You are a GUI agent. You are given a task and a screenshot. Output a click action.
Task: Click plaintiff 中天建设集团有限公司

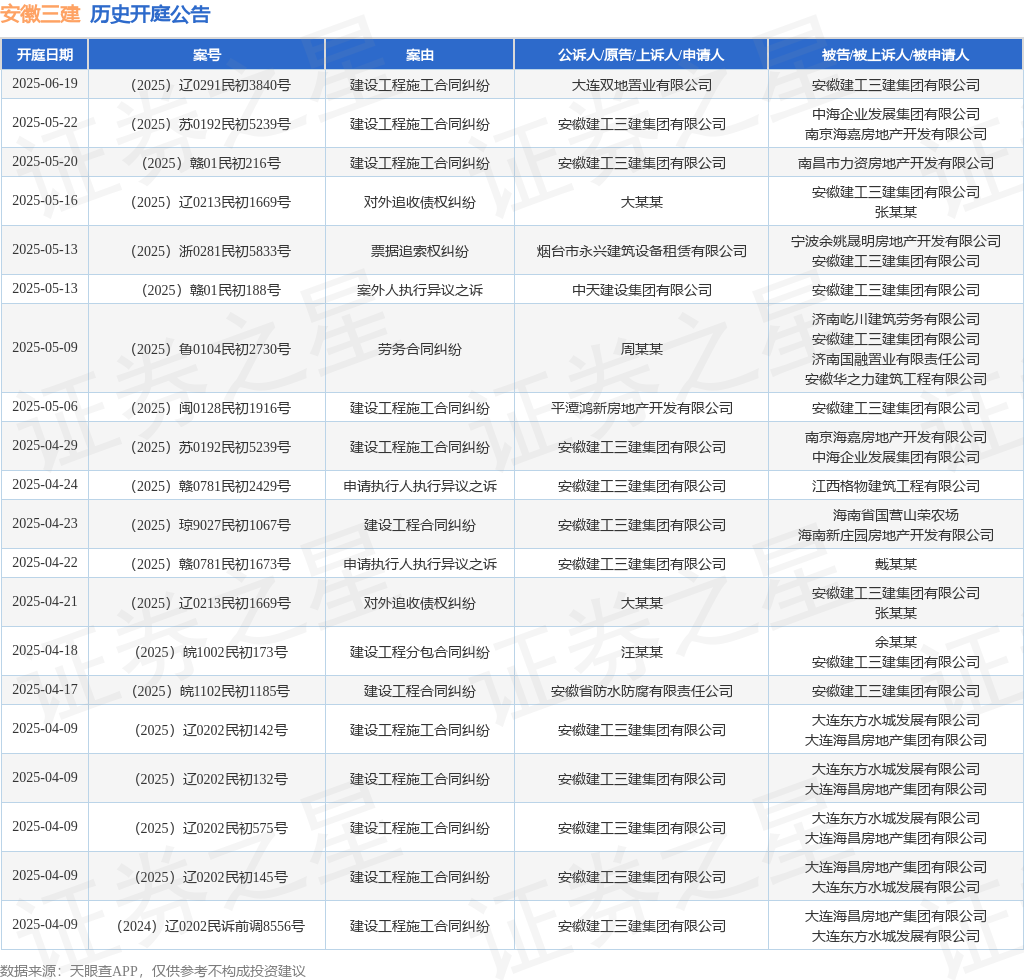[641, 290]
